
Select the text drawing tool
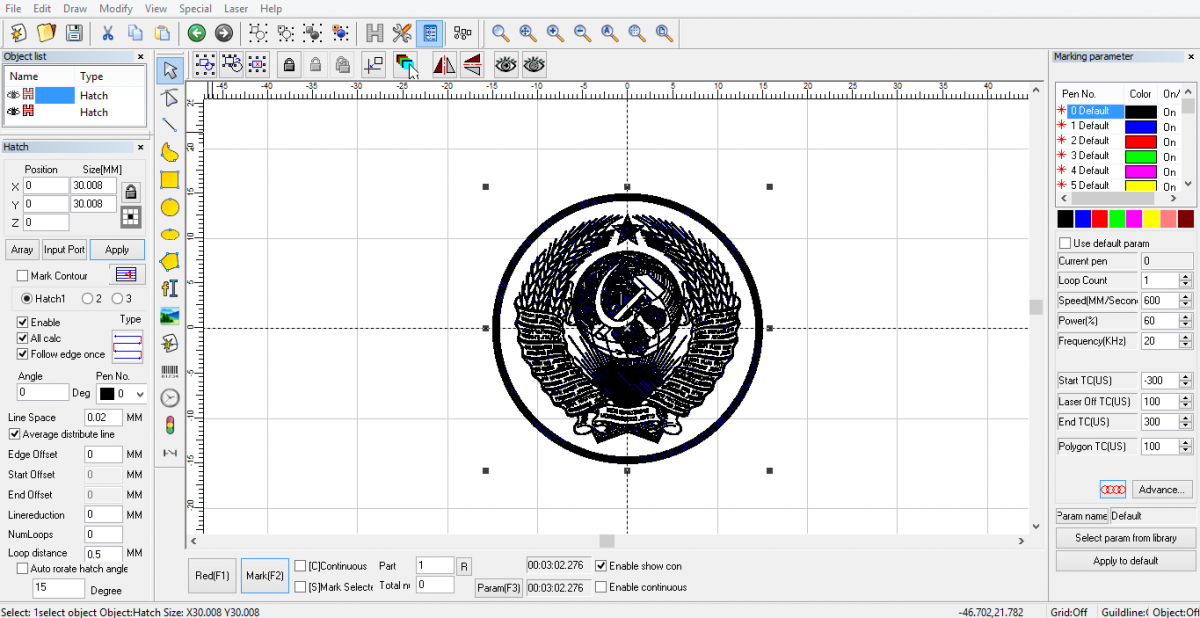[x=170, y=288]
